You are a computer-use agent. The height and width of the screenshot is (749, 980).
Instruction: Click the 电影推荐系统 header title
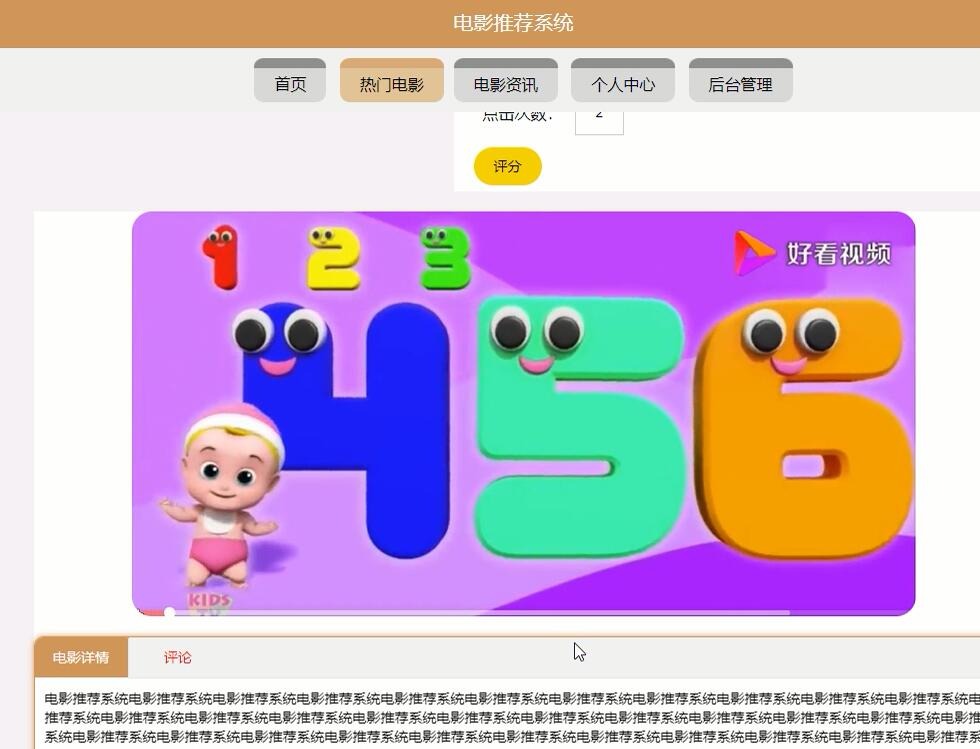pyautogui.click(x=513, y=23)
